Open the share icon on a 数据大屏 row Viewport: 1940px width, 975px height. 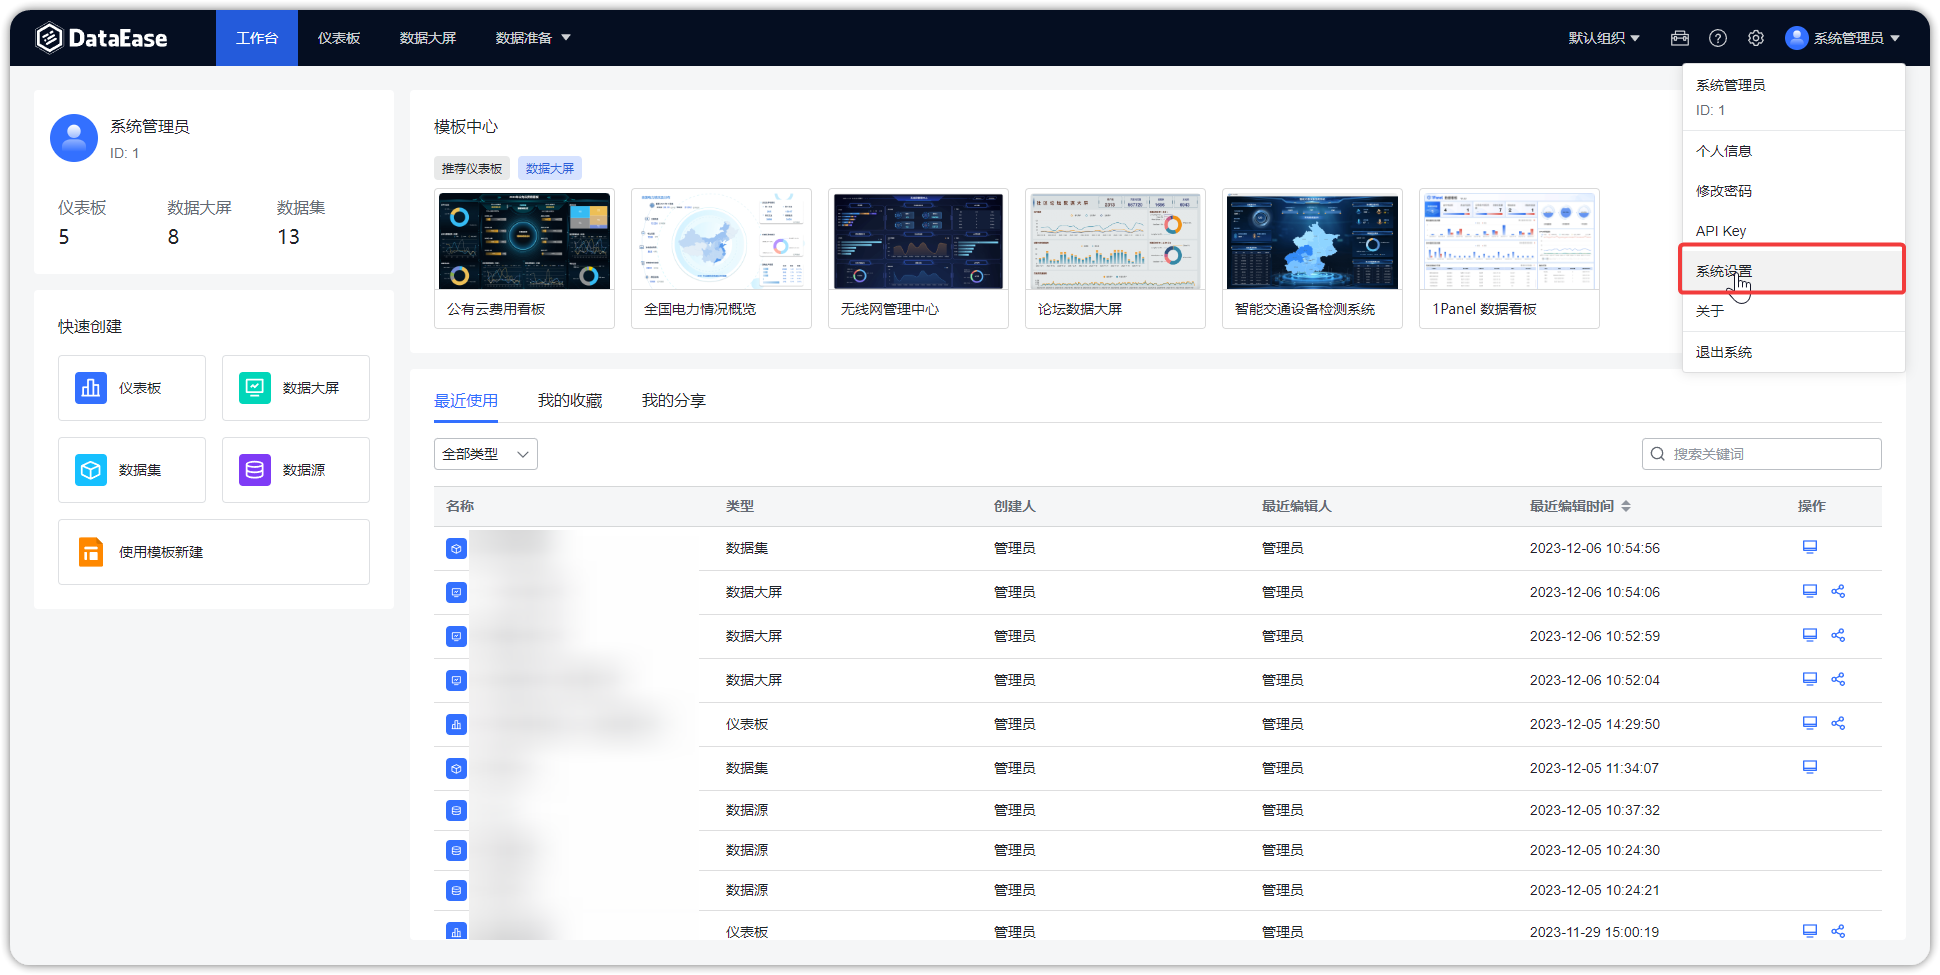point(1838,591)
